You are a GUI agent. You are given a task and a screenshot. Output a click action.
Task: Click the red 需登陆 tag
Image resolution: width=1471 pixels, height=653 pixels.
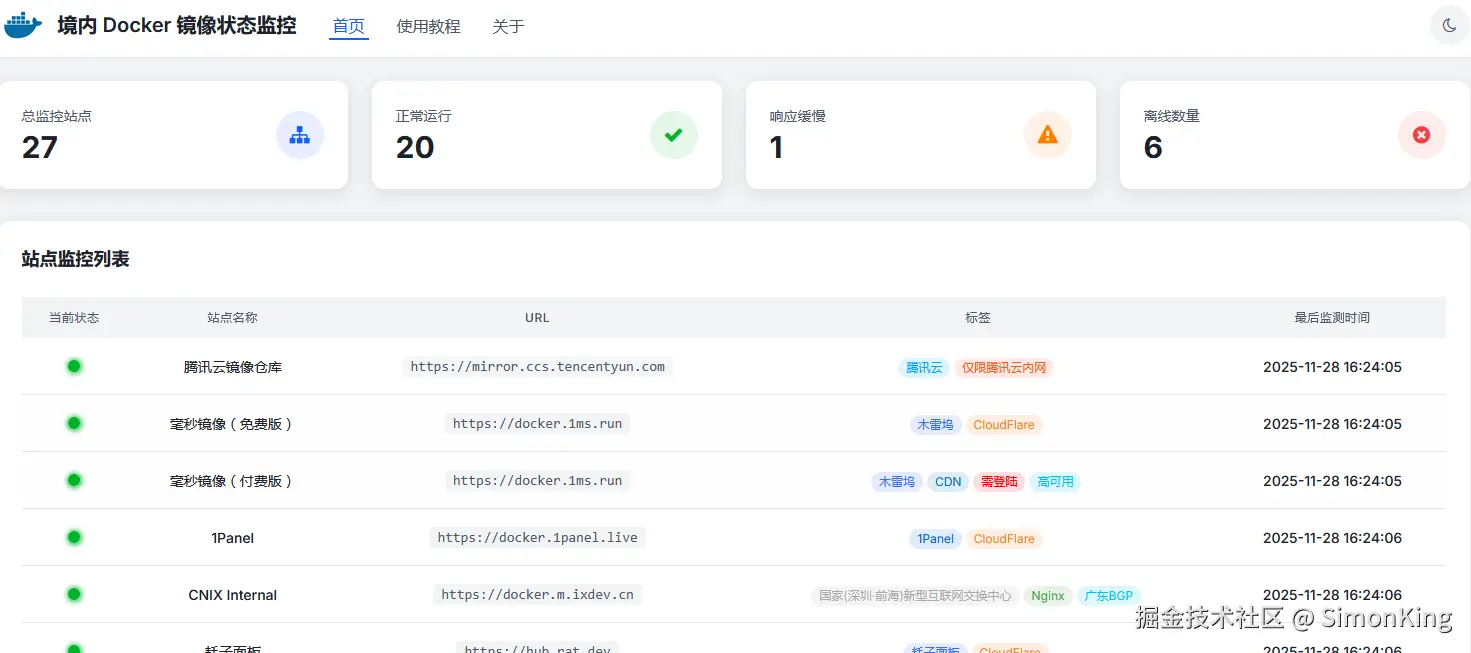[x=999, y=482]
